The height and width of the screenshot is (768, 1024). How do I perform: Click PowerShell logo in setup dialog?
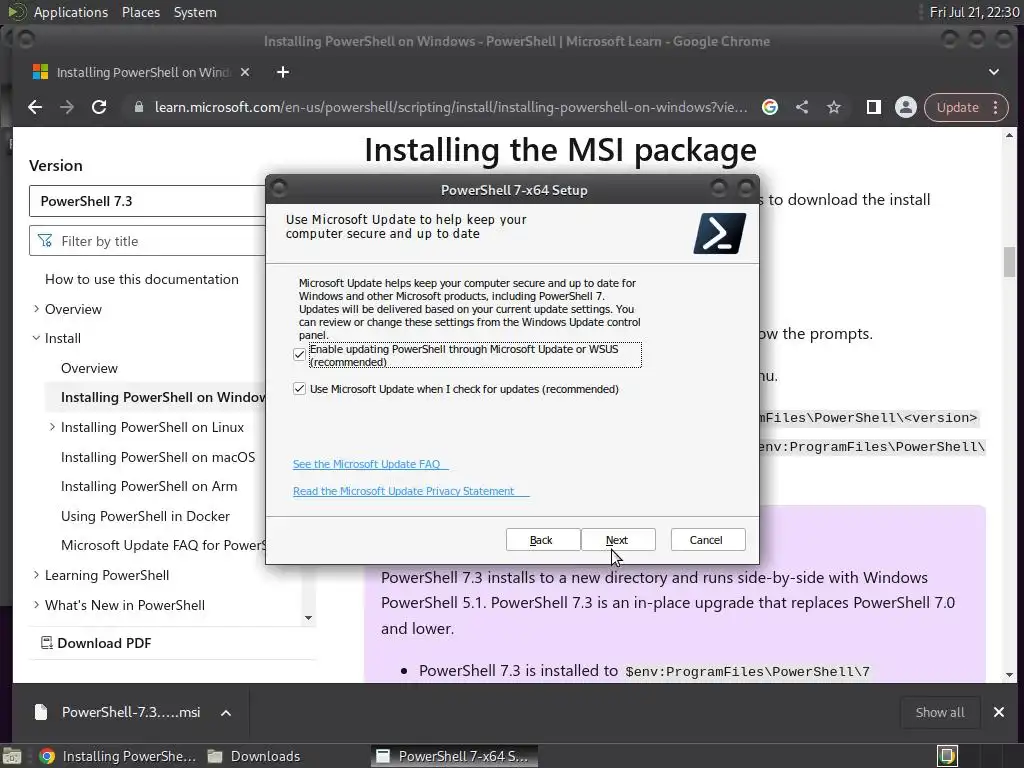point(720,233)
